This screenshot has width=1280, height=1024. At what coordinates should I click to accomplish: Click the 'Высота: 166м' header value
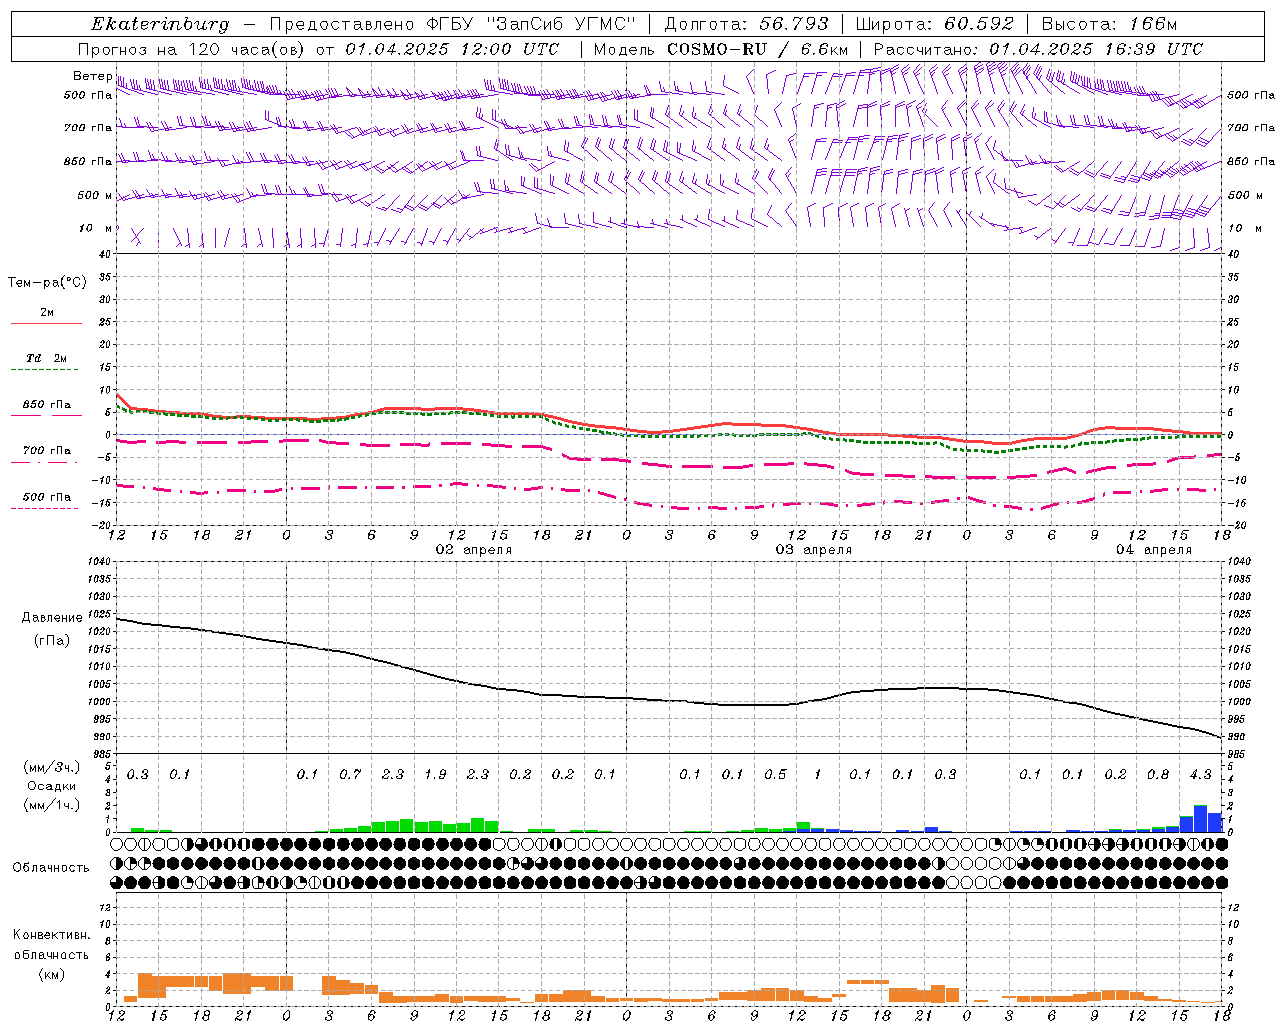pyautogui.click(x=1110, y=24)
